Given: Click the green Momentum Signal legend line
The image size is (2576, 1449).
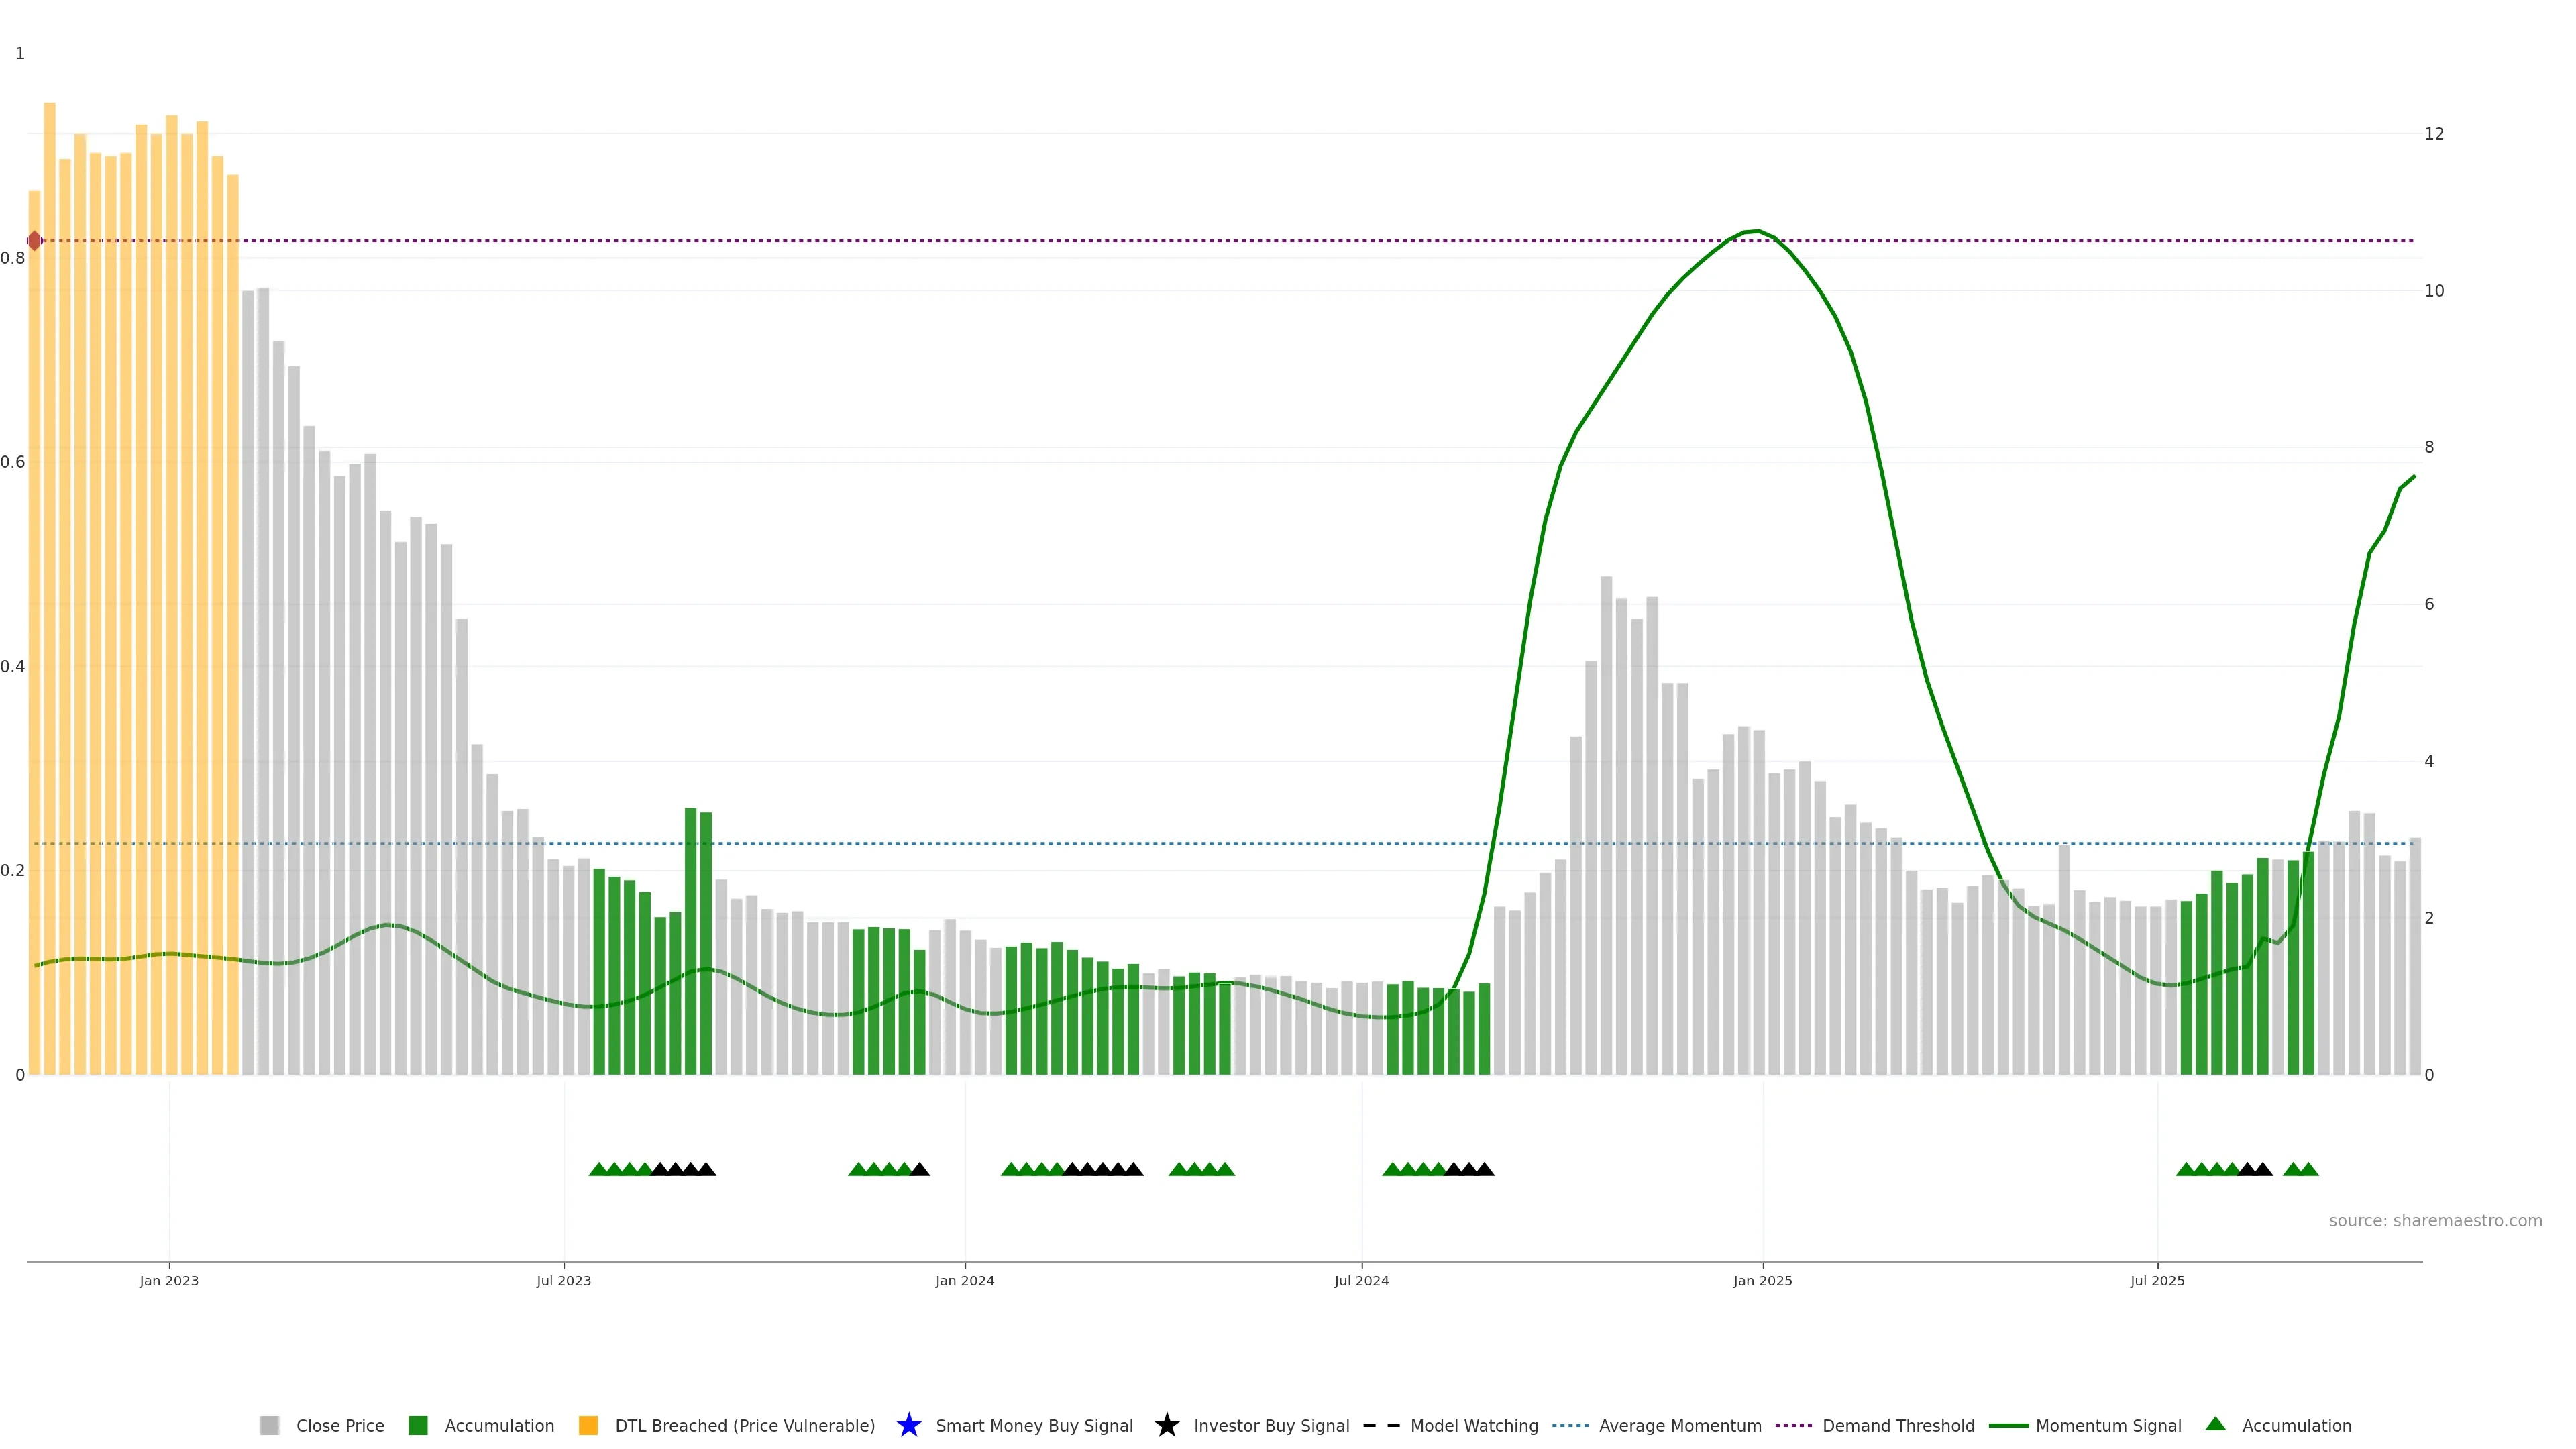Looking at the screenshot, I should coord(2008,1425).
